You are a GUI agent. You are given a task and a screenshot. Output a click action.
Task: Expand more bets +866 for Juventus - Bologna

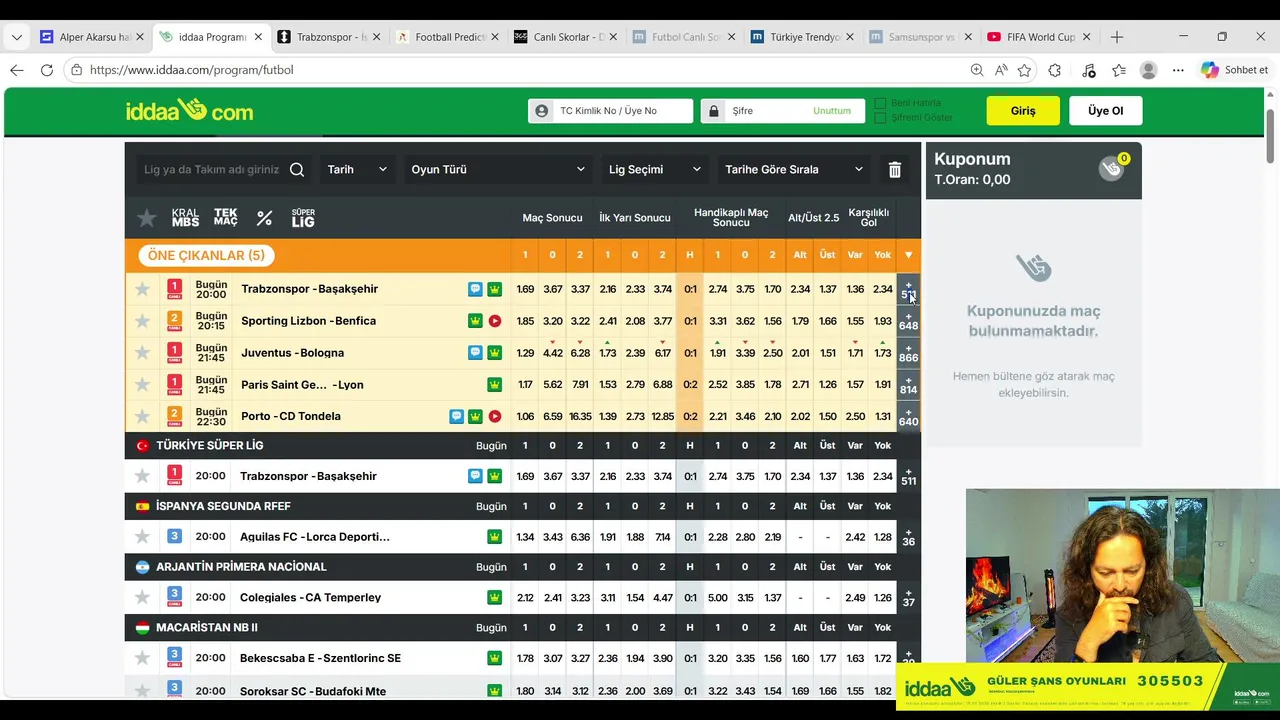pos(908,353)
